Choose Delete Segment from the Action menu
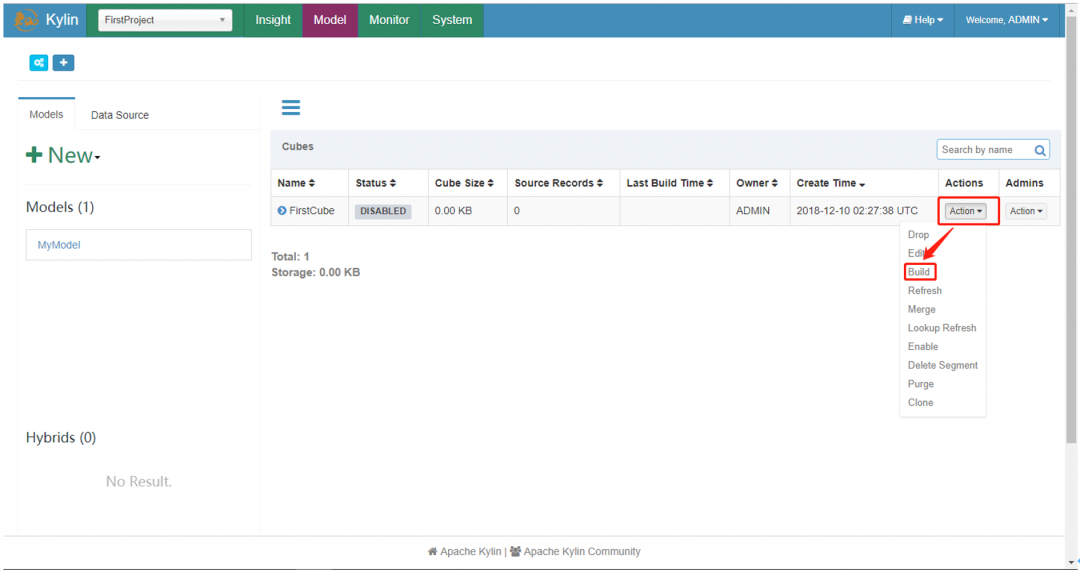Screen dimensions: 1080x570 click(942, 365)
